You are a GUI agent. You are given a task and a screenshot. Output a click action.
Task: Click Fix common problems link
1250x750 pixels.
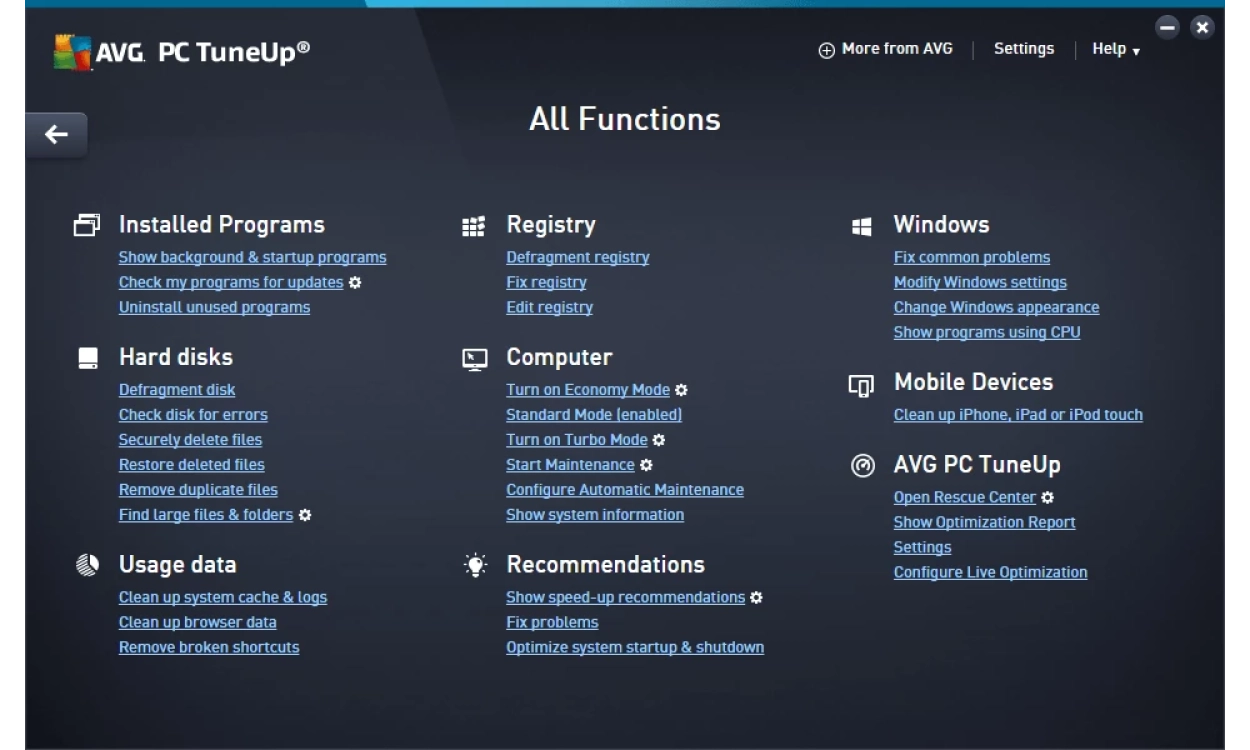[971, 258]
